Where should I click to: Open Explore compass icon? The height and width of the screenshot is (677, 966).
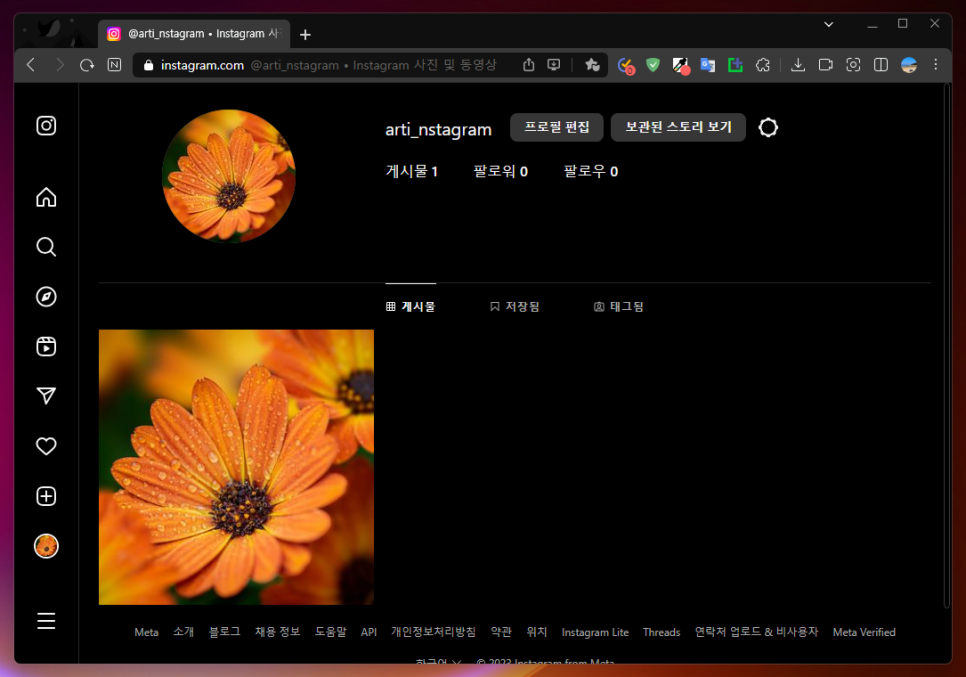[46, 297]
